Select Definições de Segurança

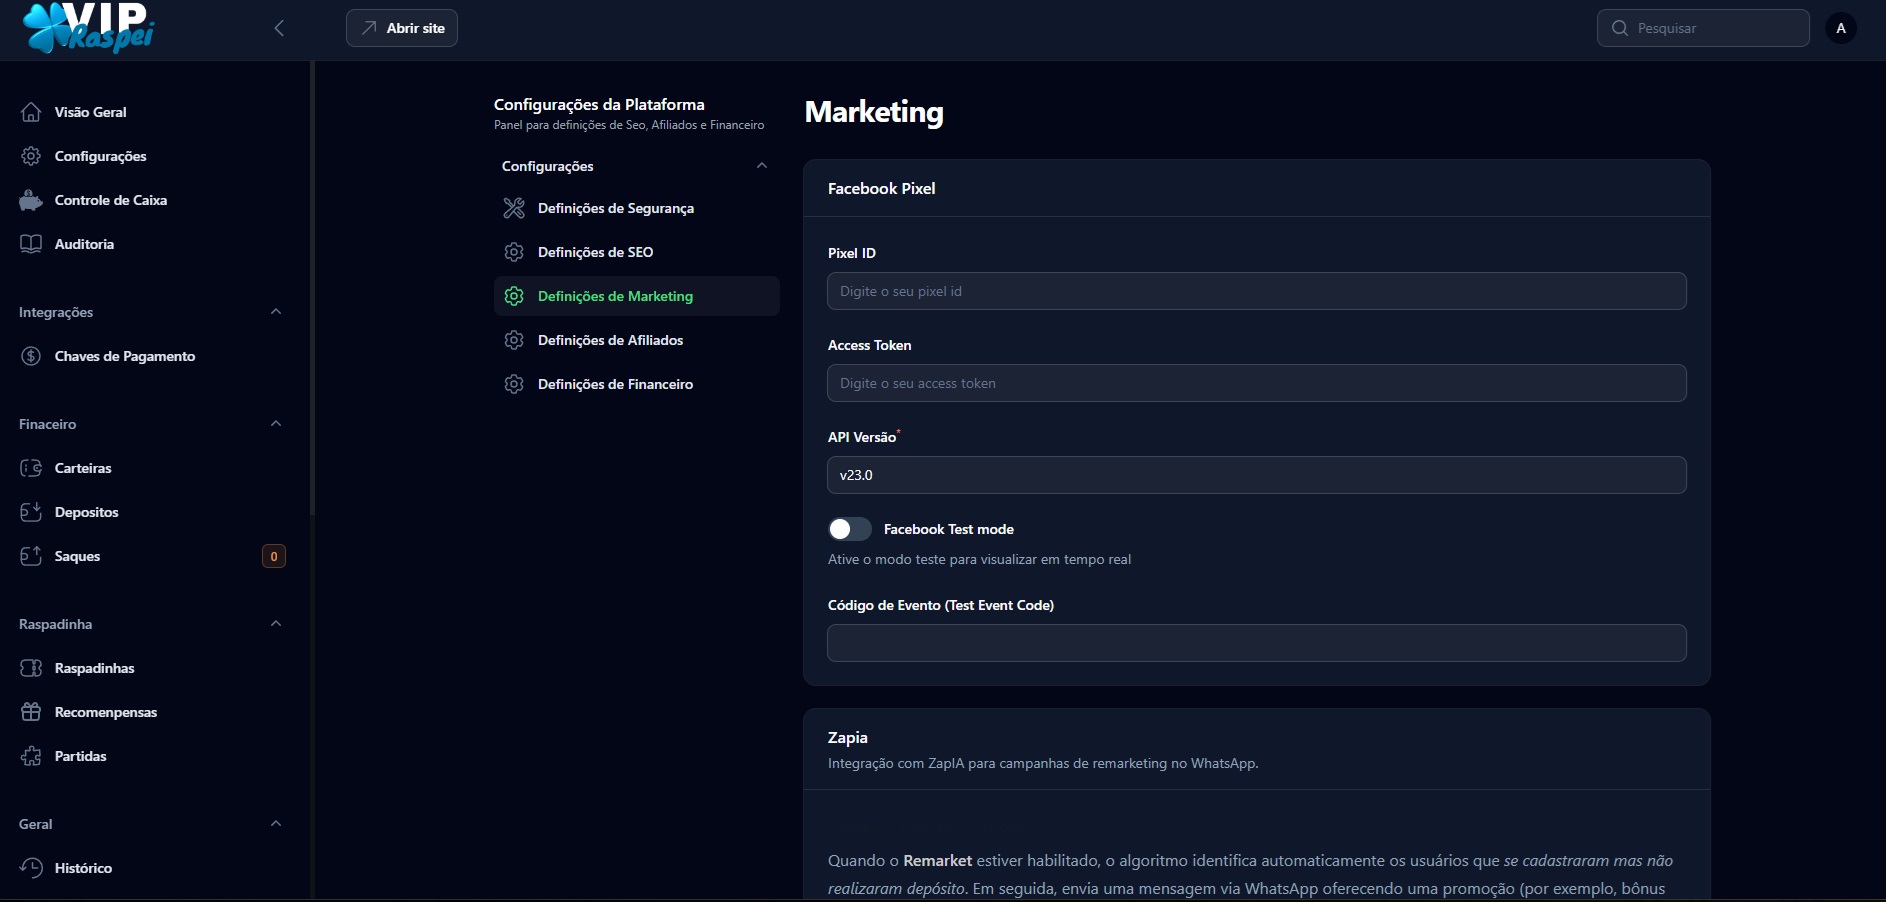637,208
